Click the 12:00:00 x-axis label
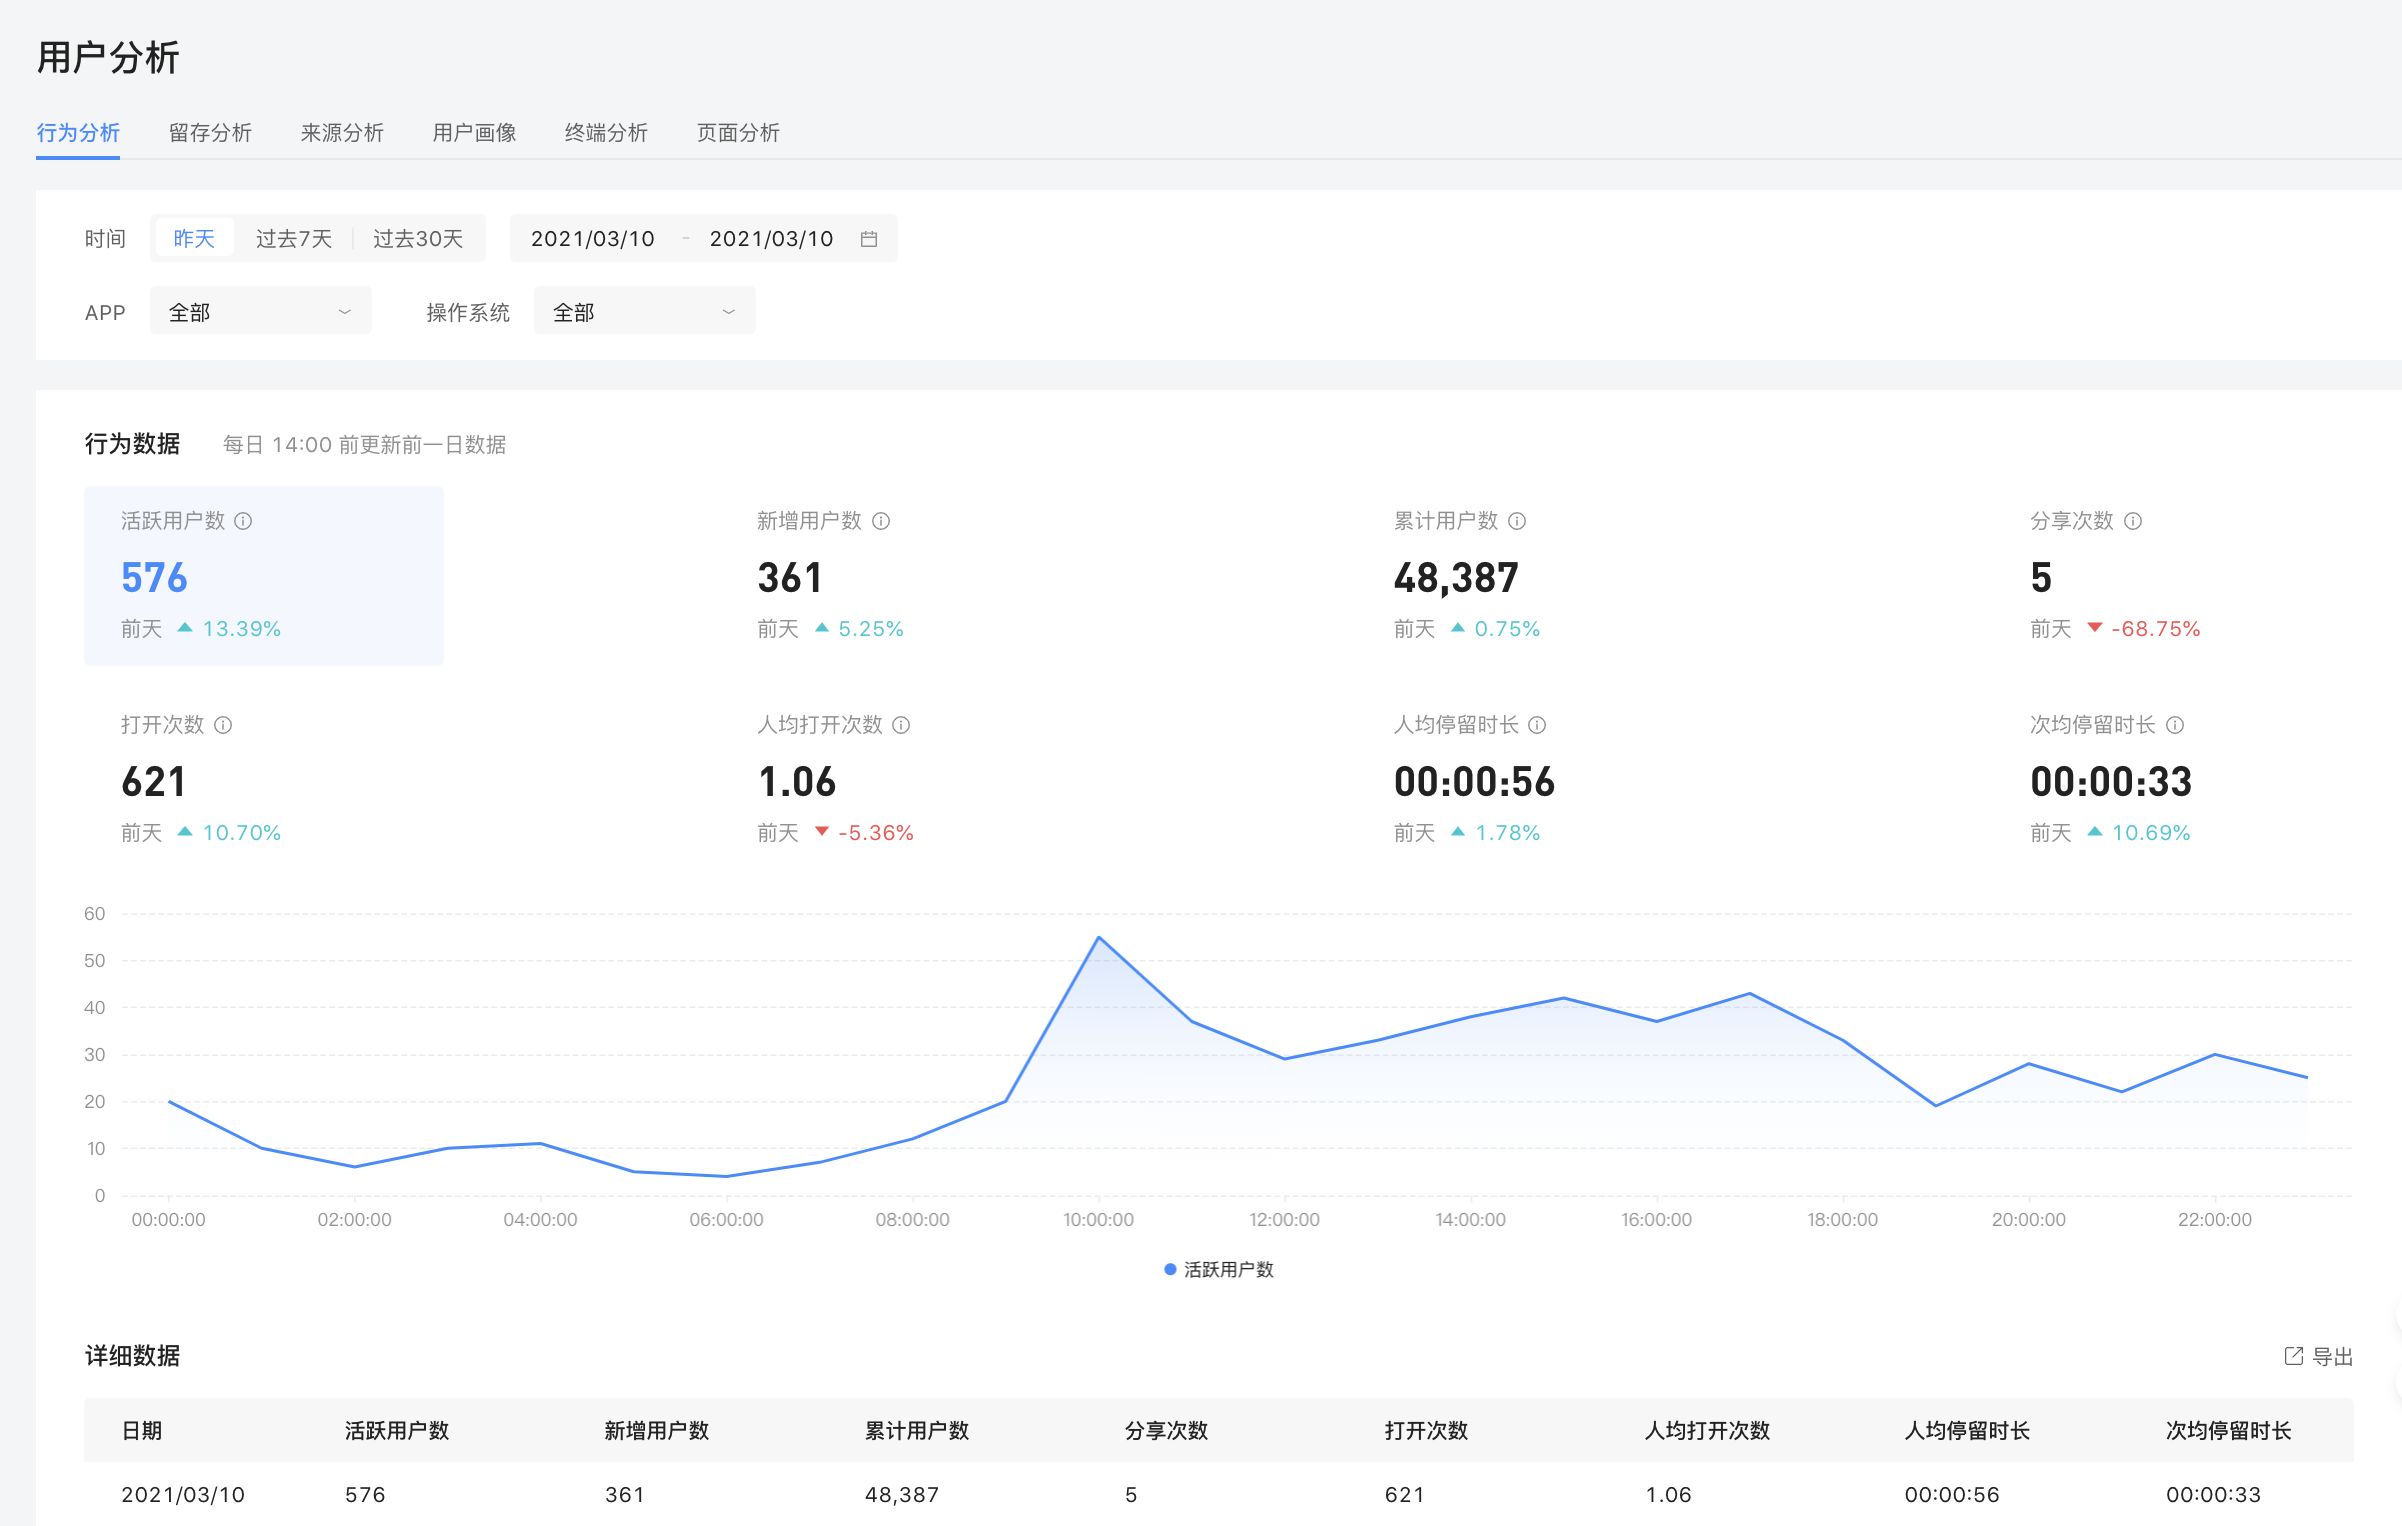 click(x=1284, y=1220)
